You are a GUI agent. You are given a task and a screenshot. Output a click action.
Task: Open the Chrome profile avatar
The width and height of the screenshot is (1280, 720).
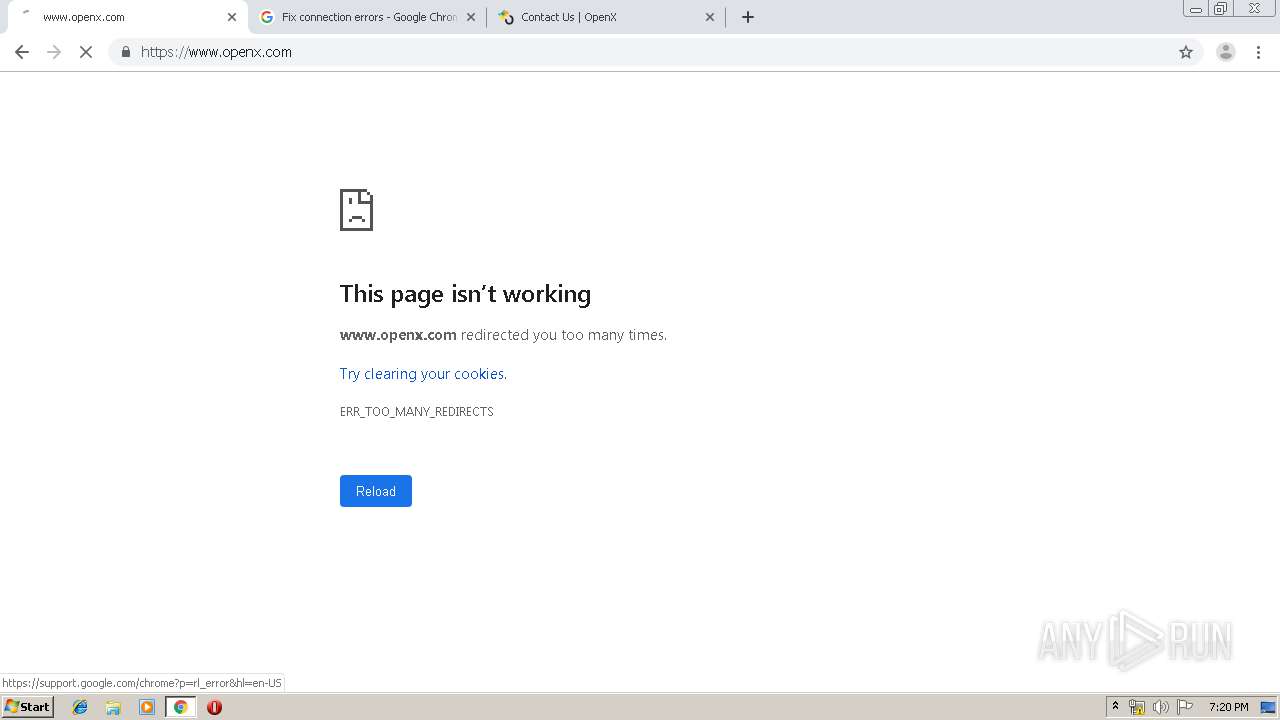click(x=1225, y=52)
